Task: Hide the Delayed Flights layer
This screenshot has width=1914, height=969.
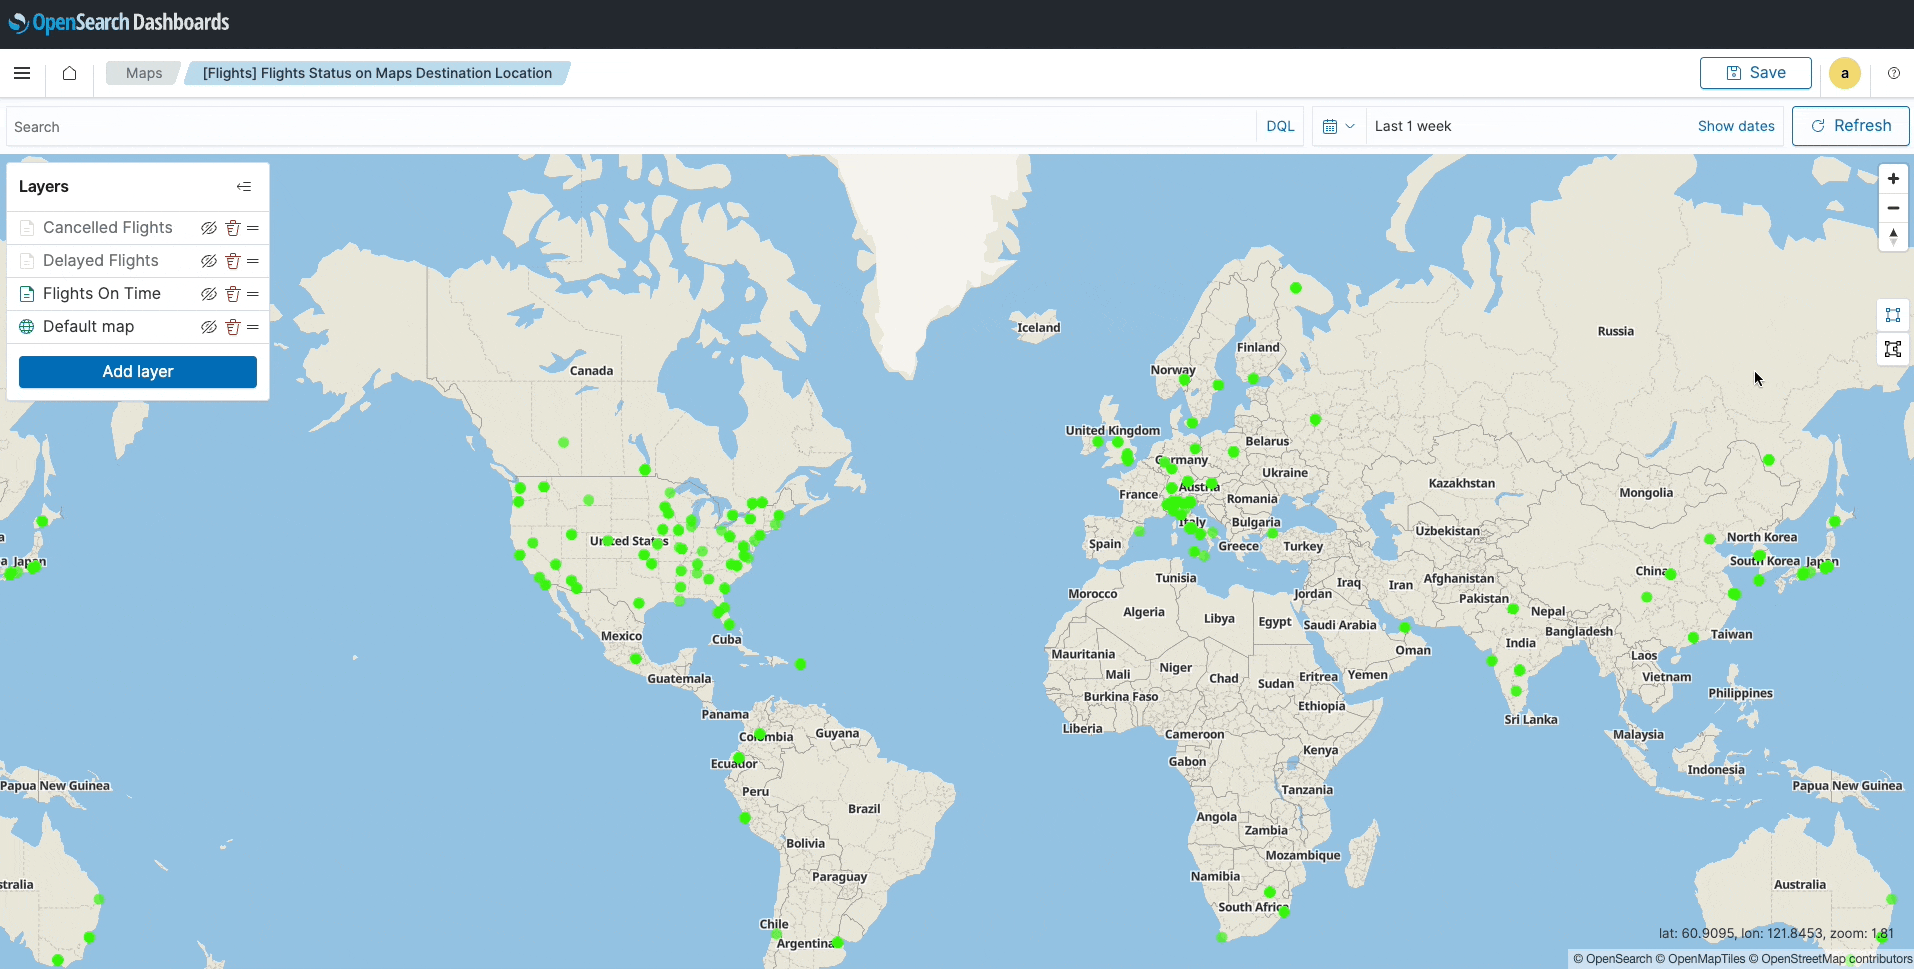Action: pos(208,261)
